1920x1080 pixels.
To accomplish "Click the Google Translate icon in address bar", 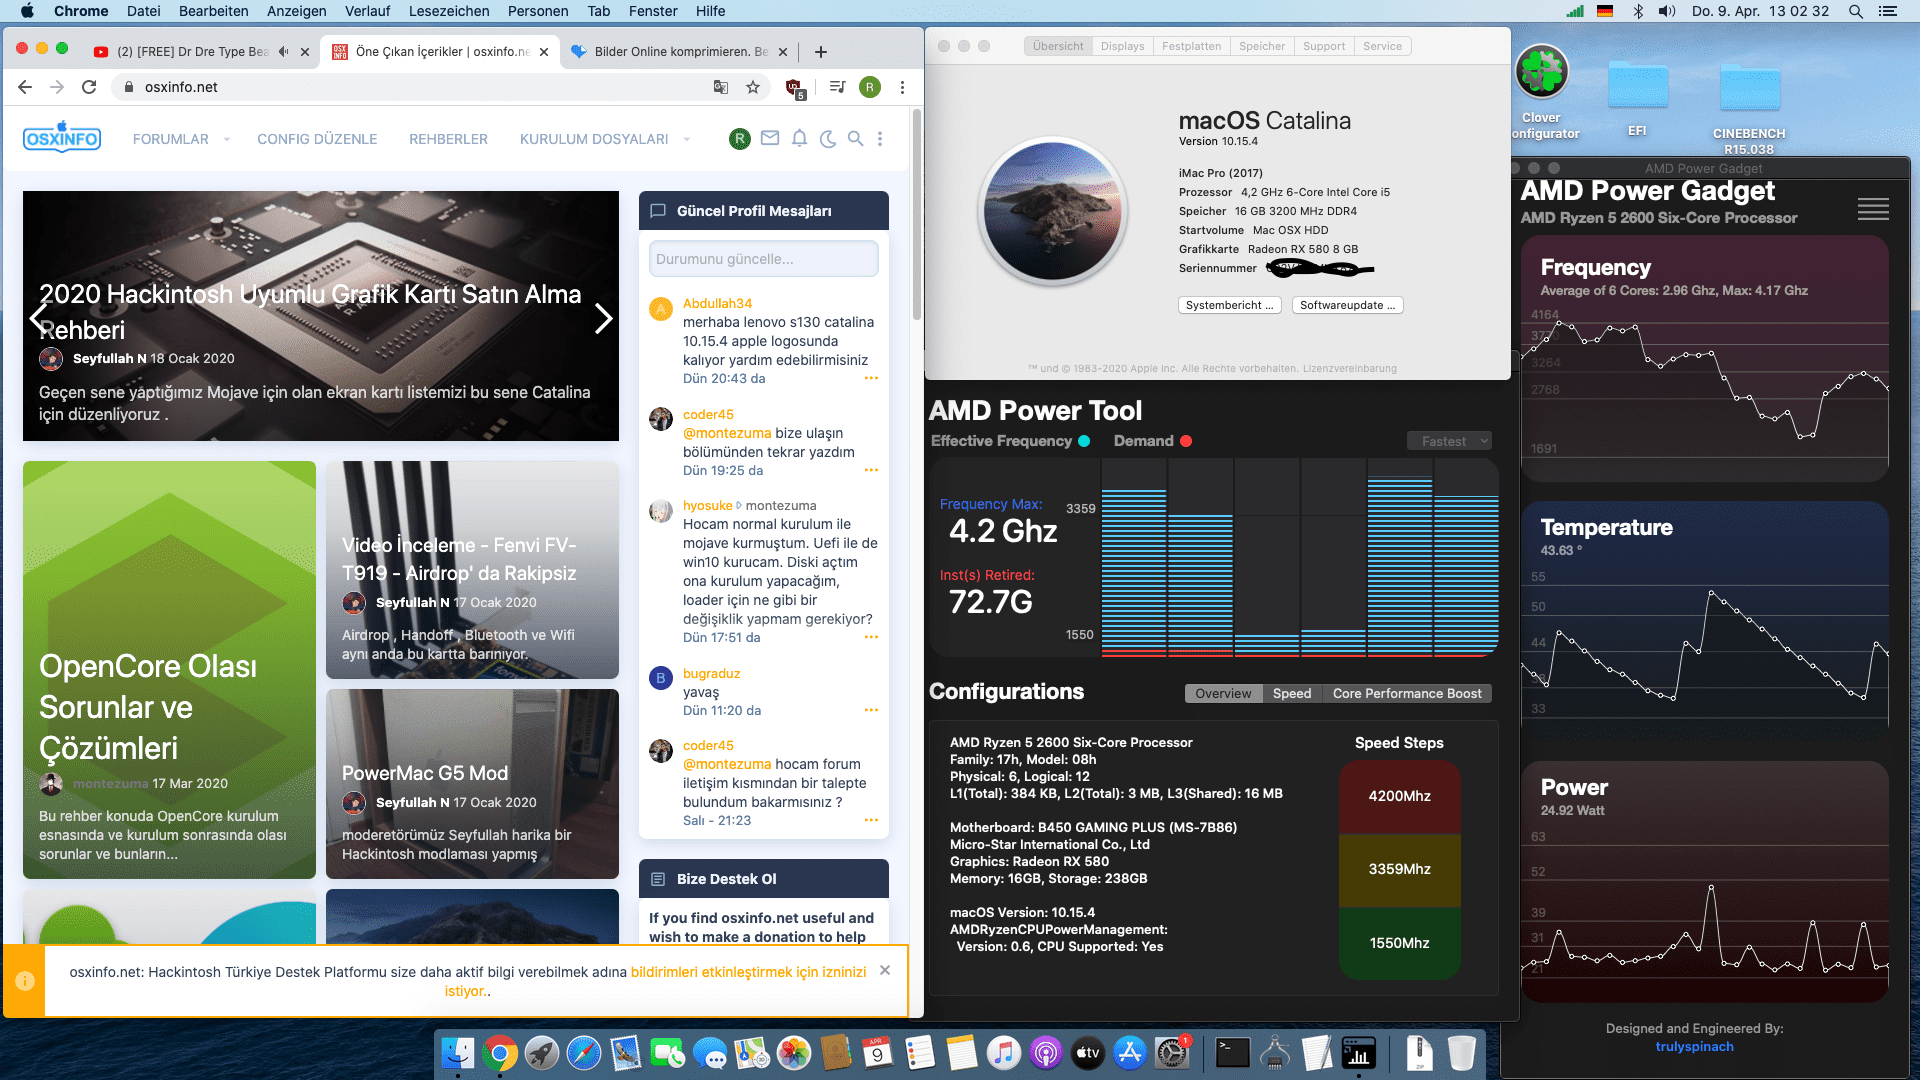I will 720,87.
